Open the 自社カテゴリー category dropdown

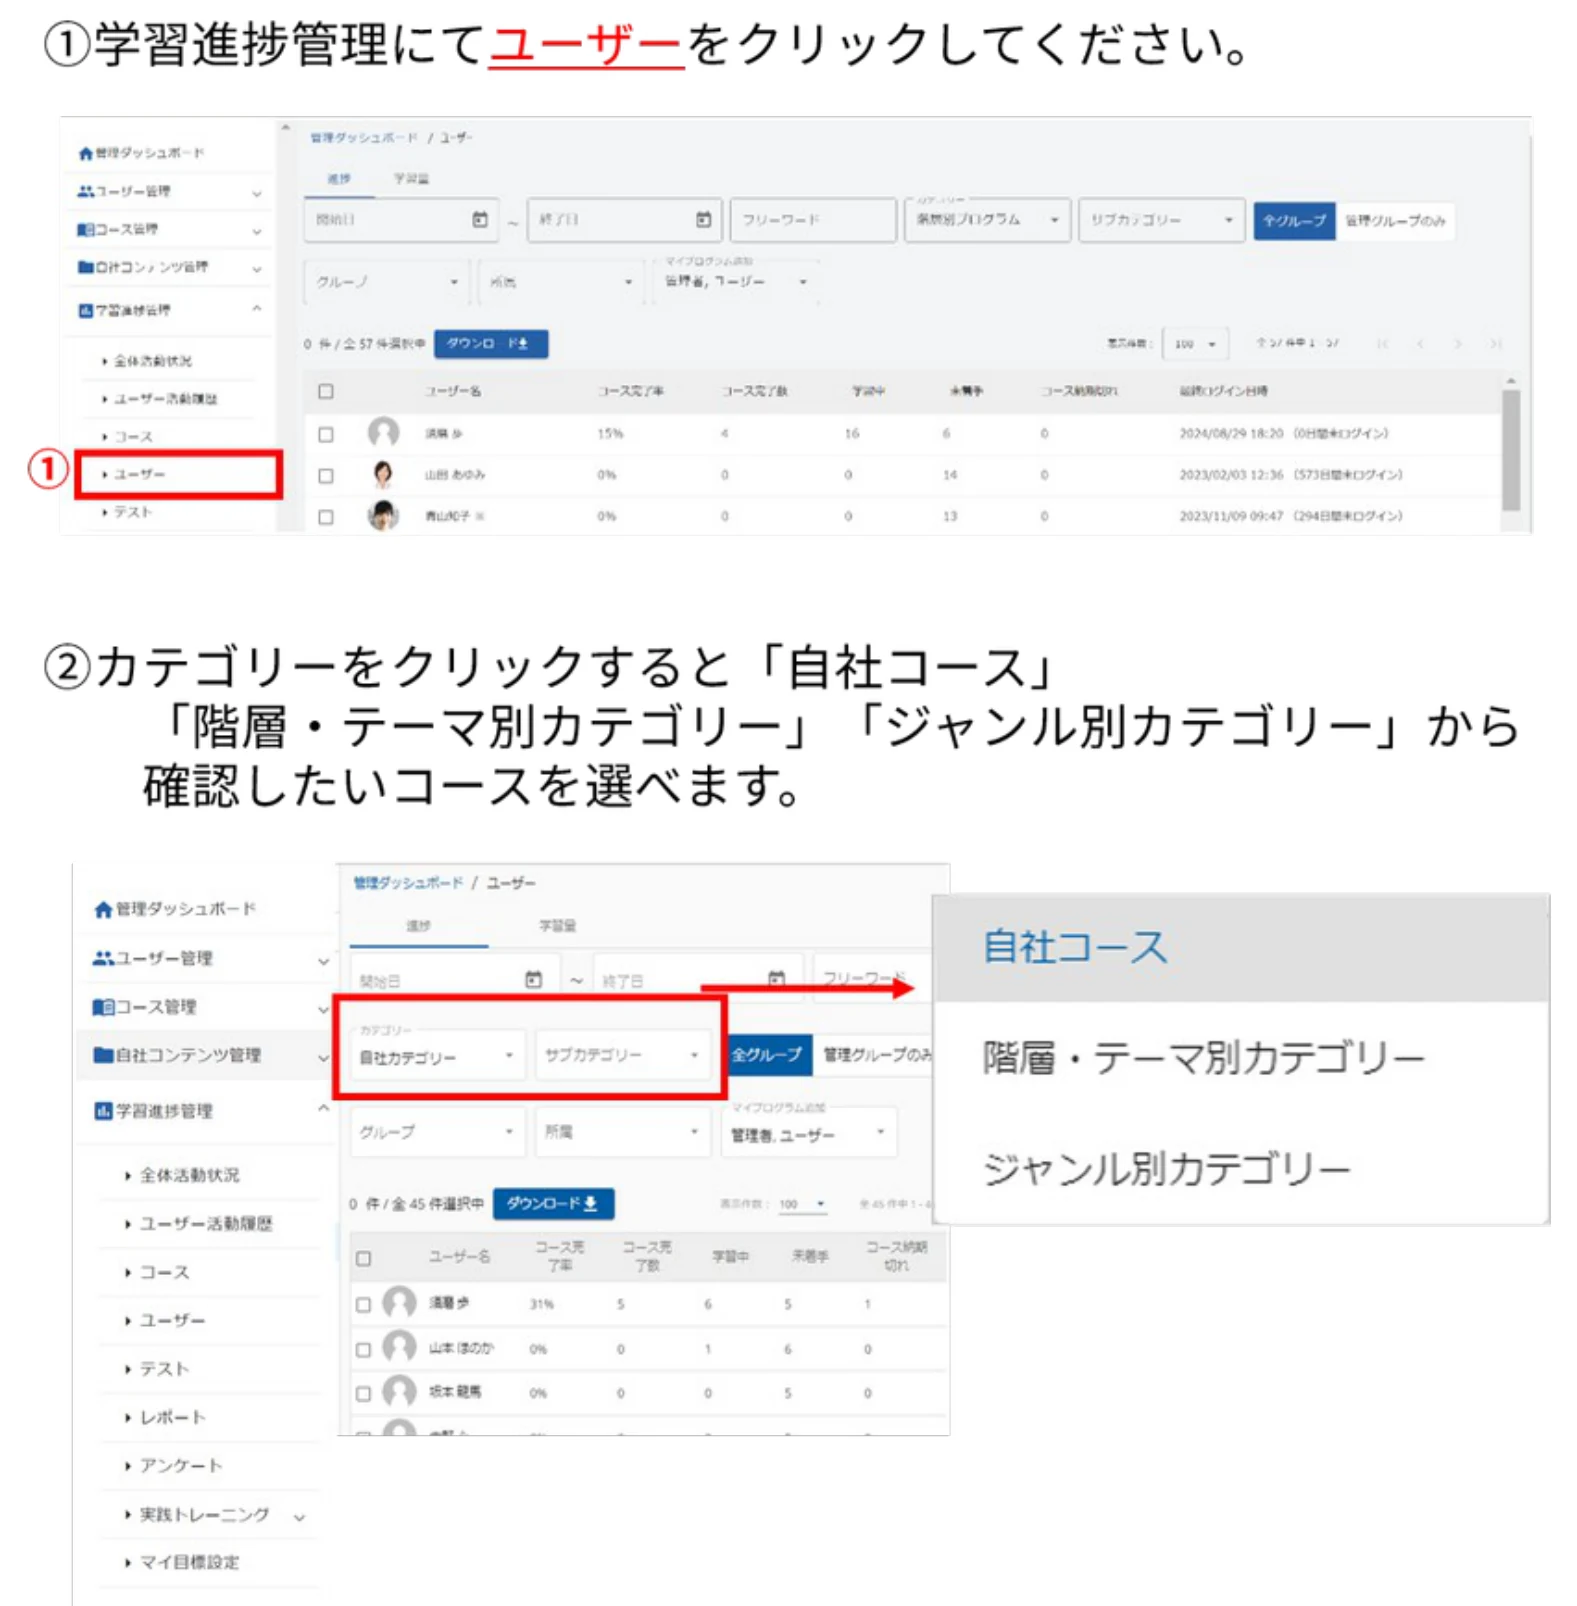(436, 1055)
